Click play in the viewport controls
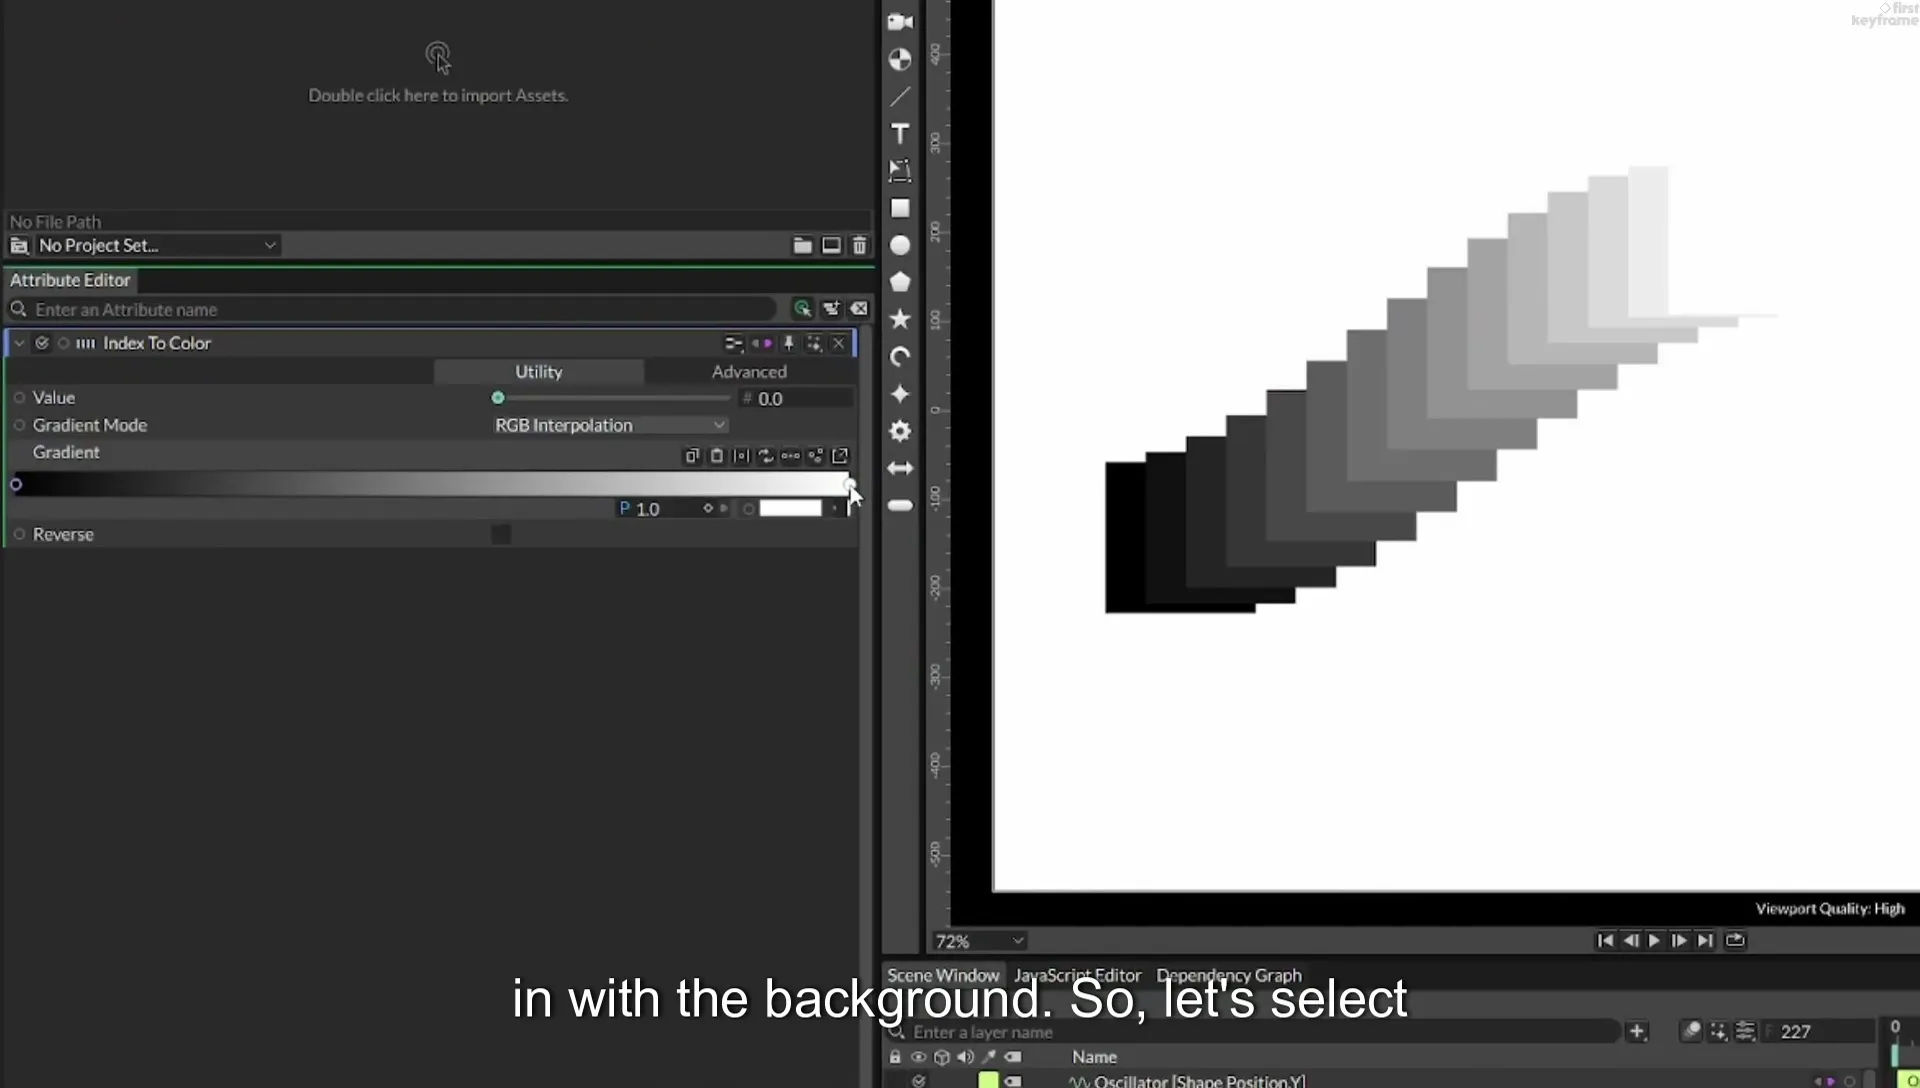 point(1654,940)
